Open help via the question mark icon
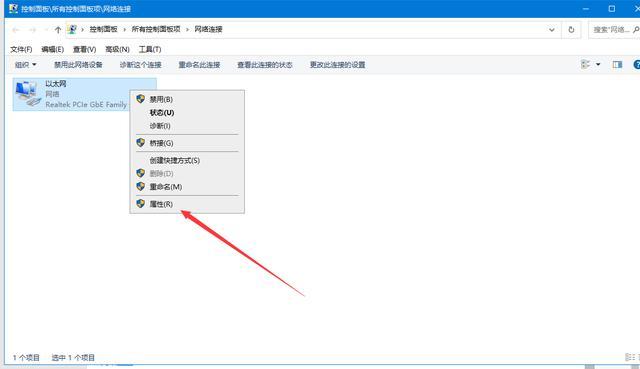Screen dimensions: 640x369 (636, 64)
